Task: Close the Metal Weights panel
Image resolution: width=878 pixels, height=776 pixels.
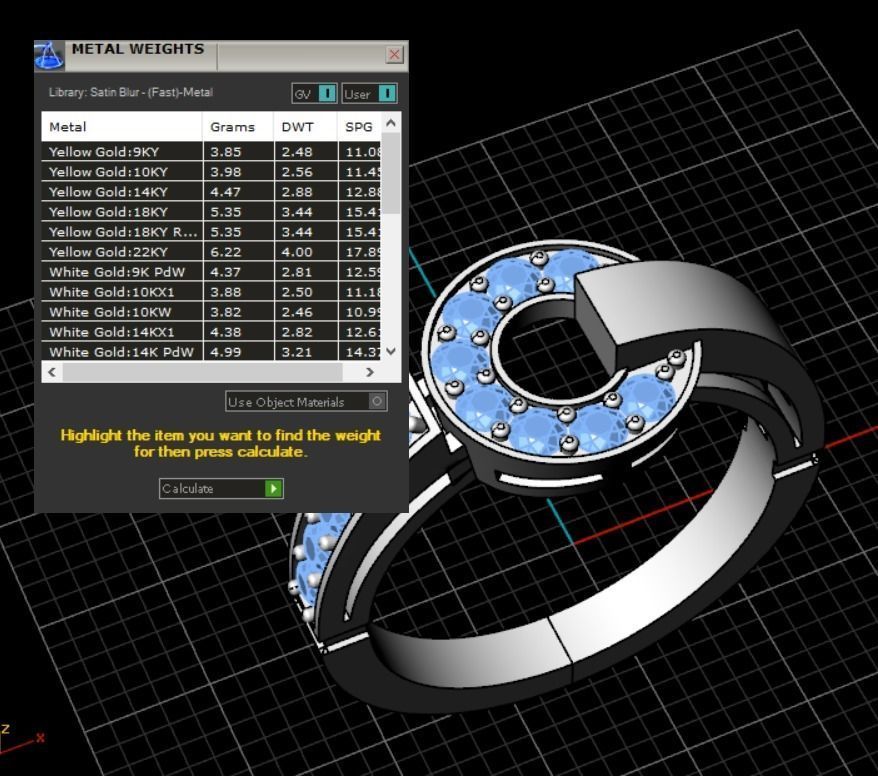Action: [394, 54]
